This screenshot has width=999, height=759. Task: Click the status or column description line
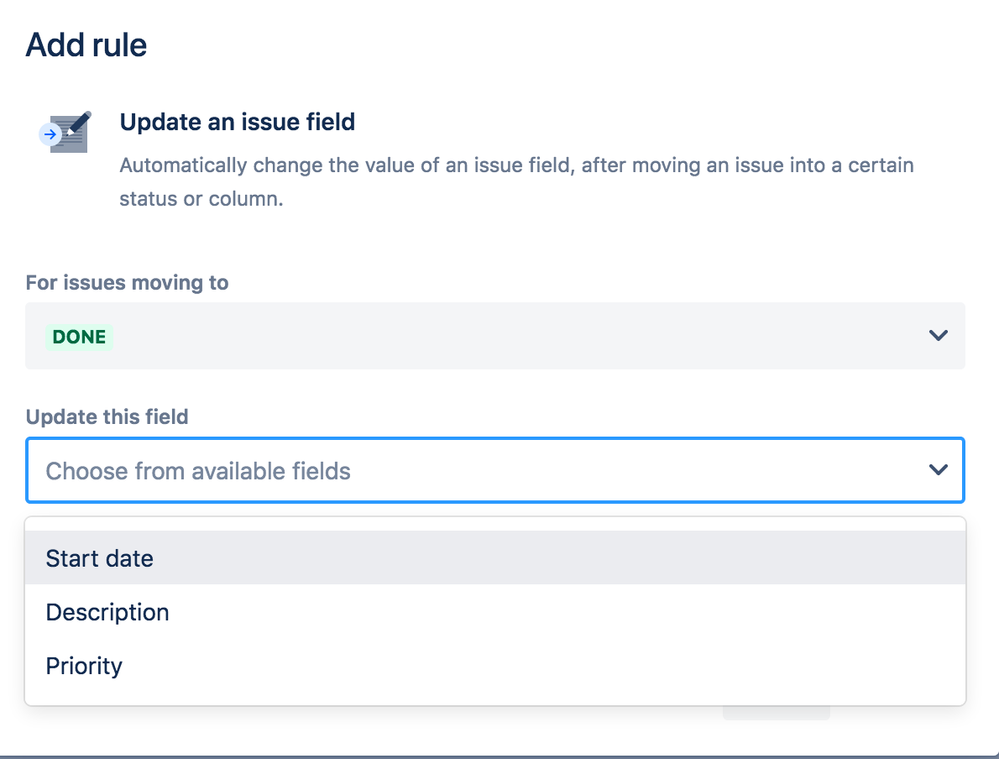[x=201, y=198]
